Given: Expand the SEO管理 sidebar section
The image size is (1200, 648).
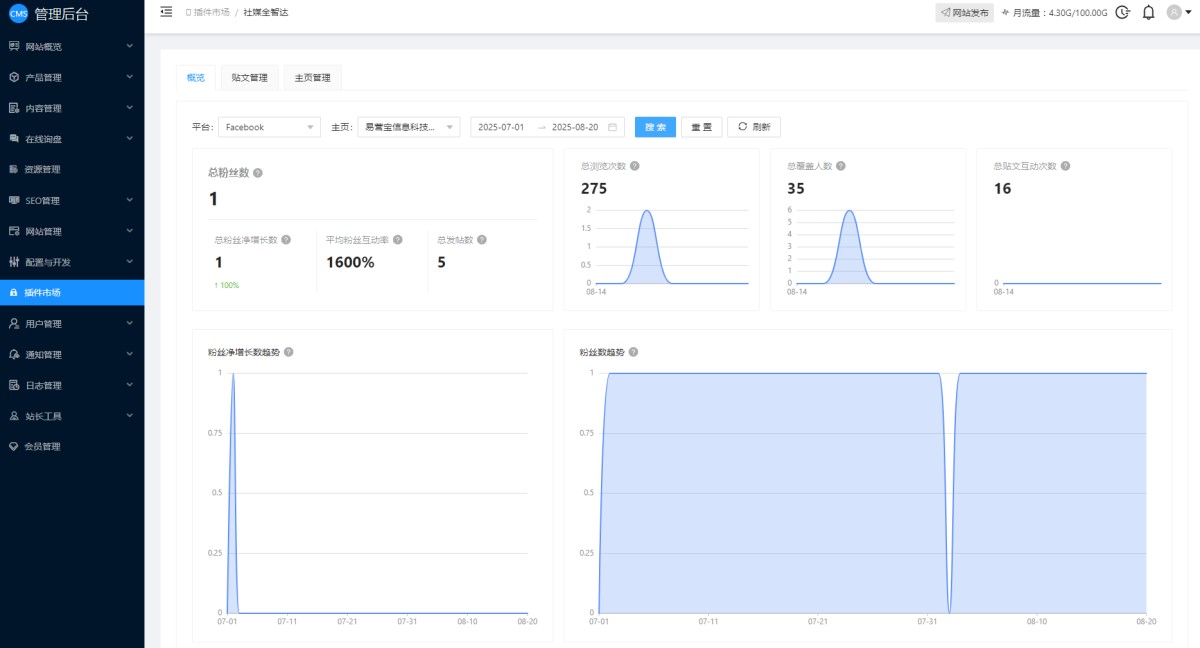Looking at the screenshot, I should pos(72,200).
